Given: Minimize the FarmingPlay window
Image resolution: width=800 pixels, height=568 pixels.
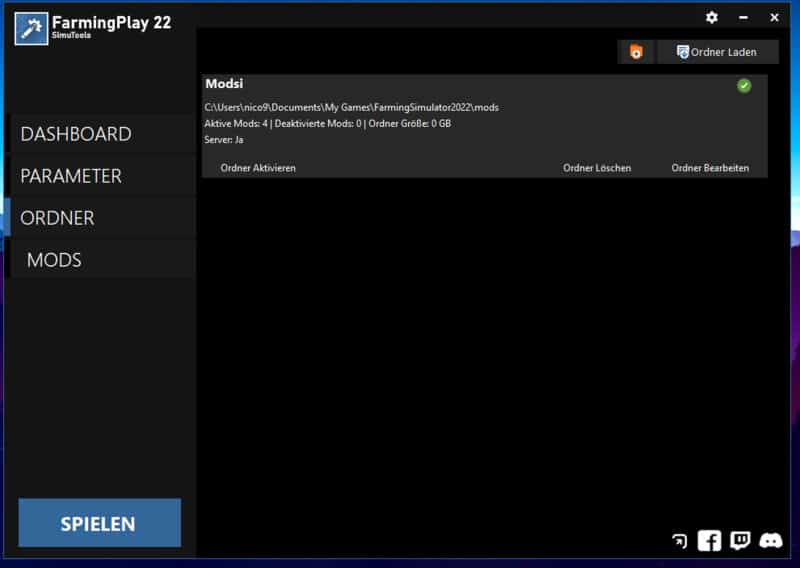Looking at the screenshot, I should (744, 17).
